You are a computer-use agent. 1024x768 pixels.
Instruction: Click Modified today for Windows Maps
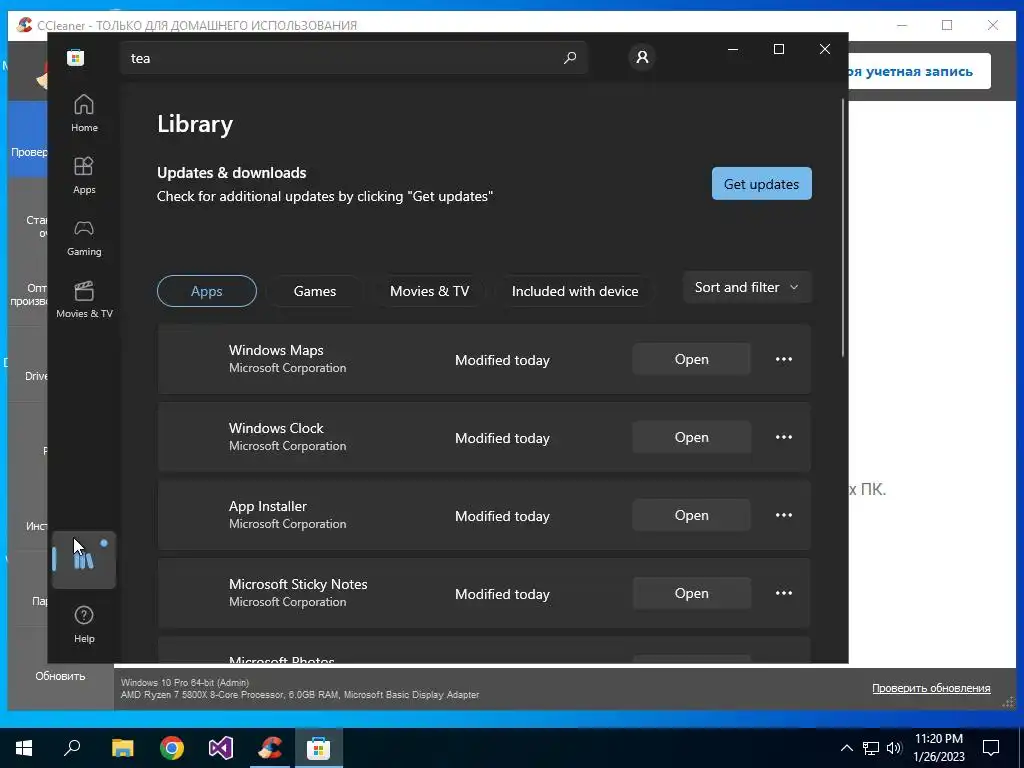click(x=502, y=360)
